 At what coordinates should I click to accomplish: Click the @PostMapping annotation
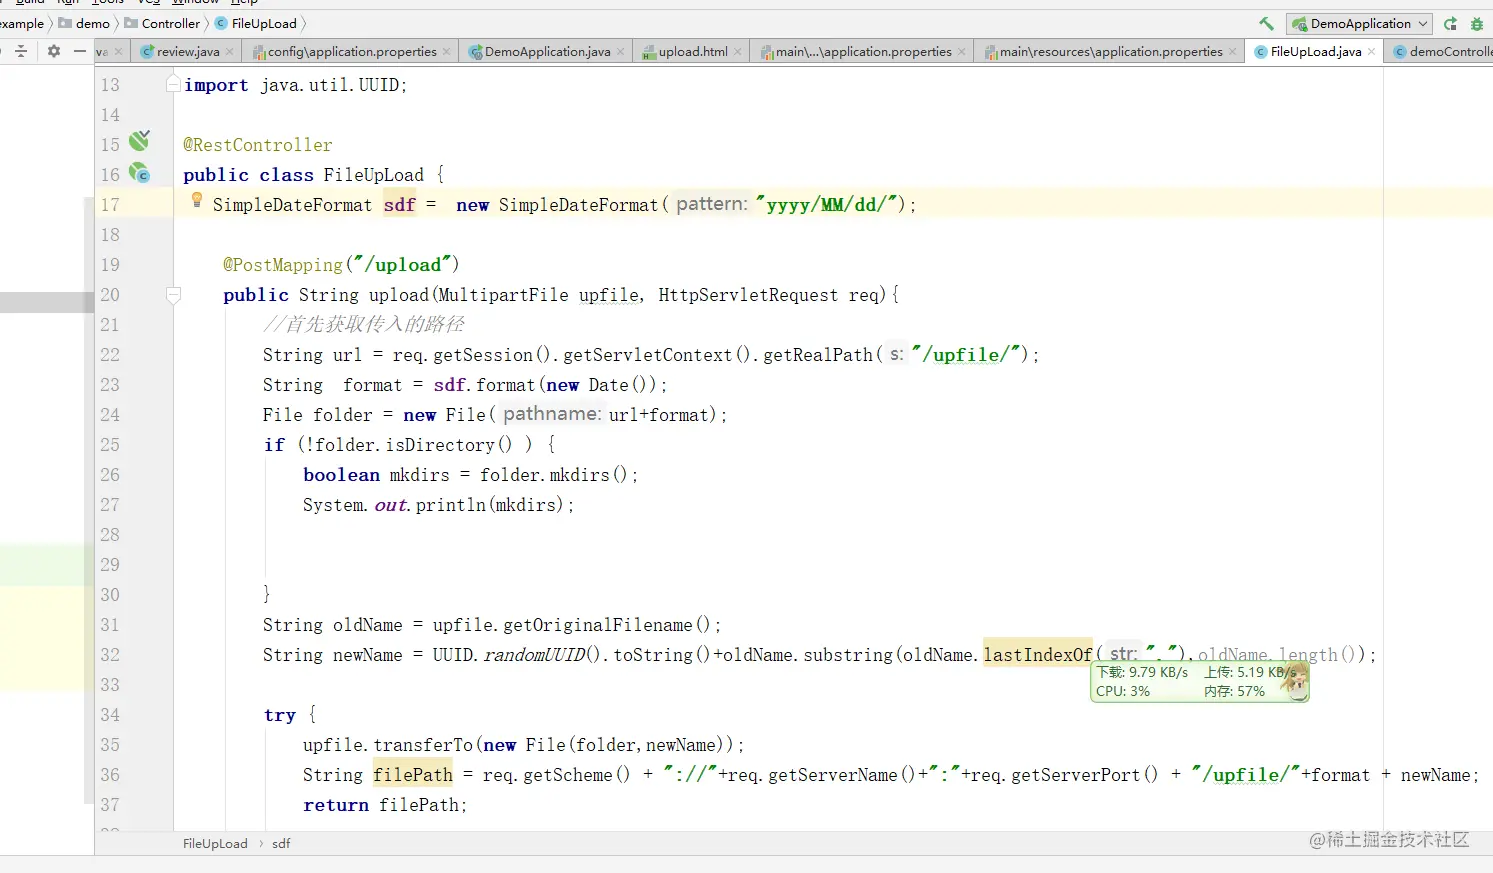(x=283, y=265)
